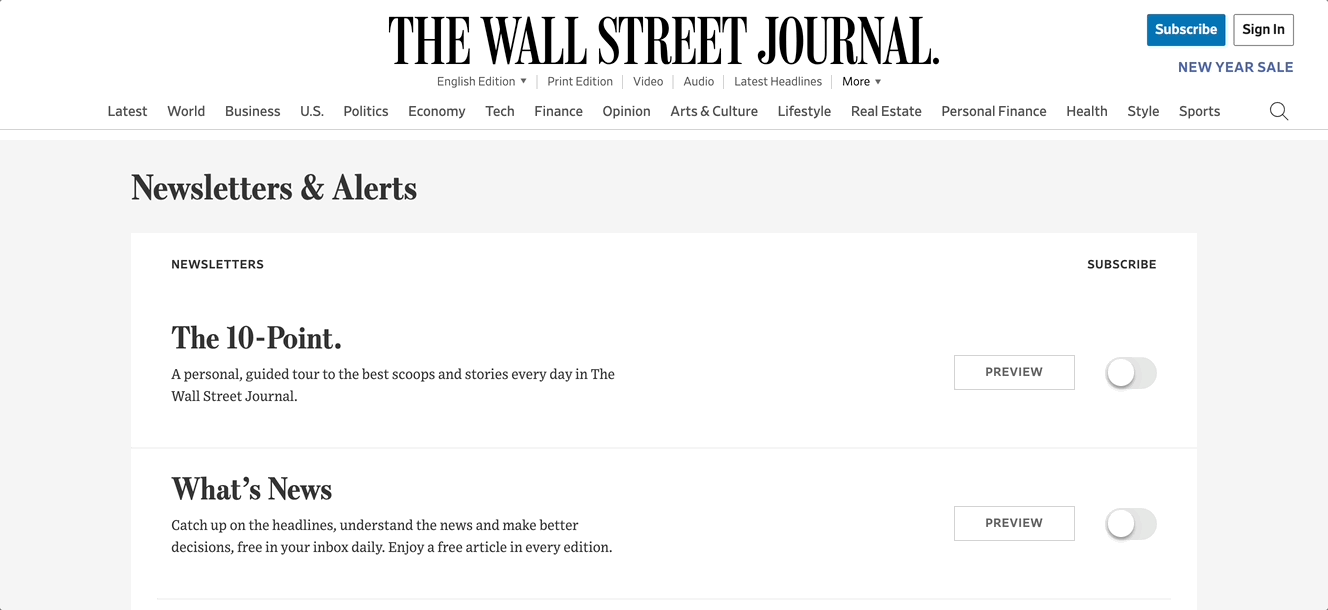Click The Wall Street Journal logo
Image resolution: width=1328 pixels, height=610 pixels.
[x=664, y=41]
